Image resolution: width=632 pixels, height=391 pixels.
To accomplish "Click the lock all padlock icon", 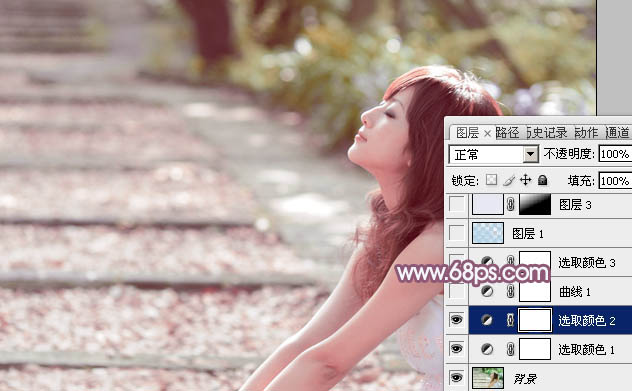I will pyautogui.click(x=543, y=180).
